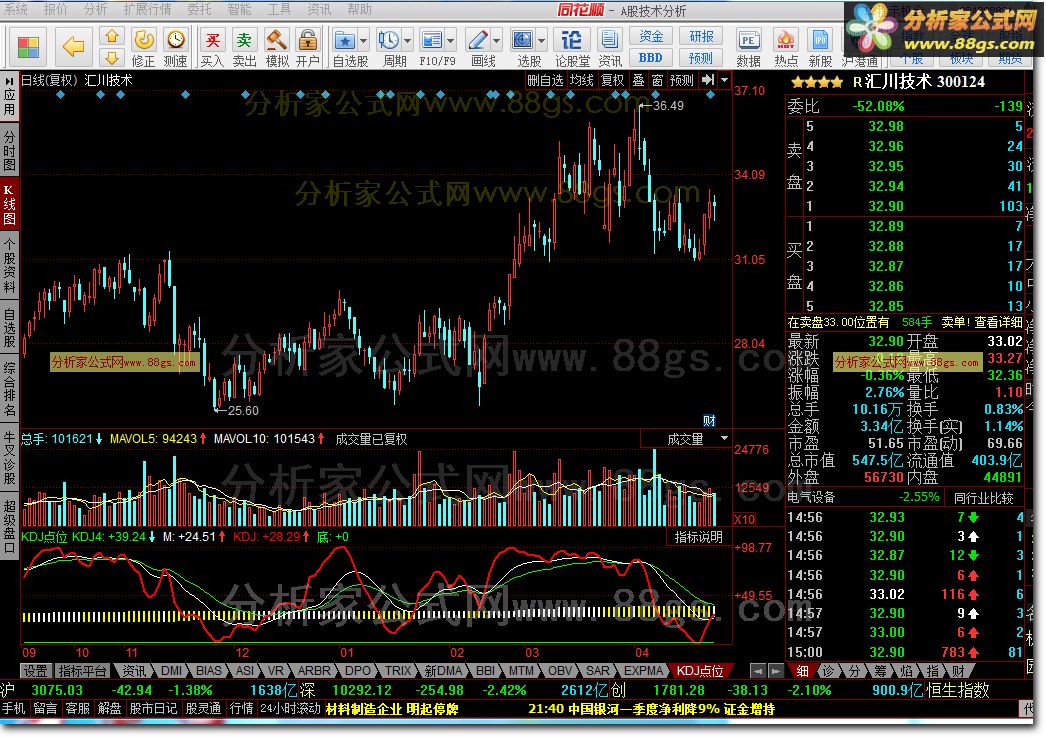Open 超级盘口 in left sidebar
This screenshot has width=1046, height=737.
coord(9,528)
